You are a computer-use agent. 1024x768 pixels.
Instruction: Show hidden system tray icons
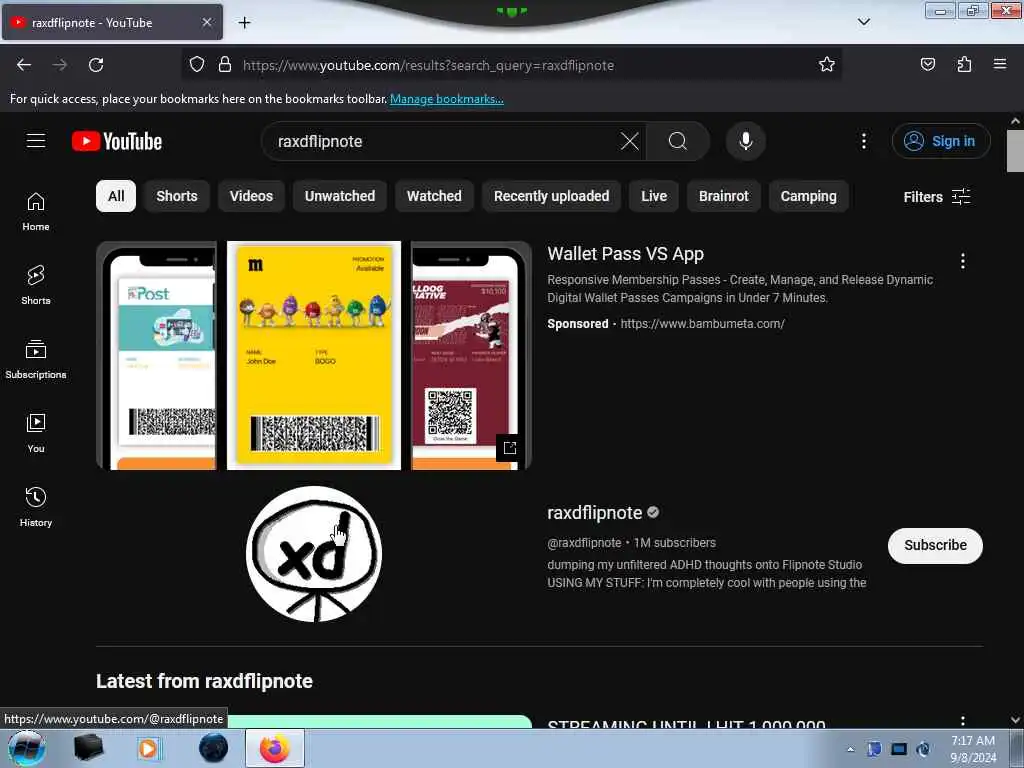point(850,749)
